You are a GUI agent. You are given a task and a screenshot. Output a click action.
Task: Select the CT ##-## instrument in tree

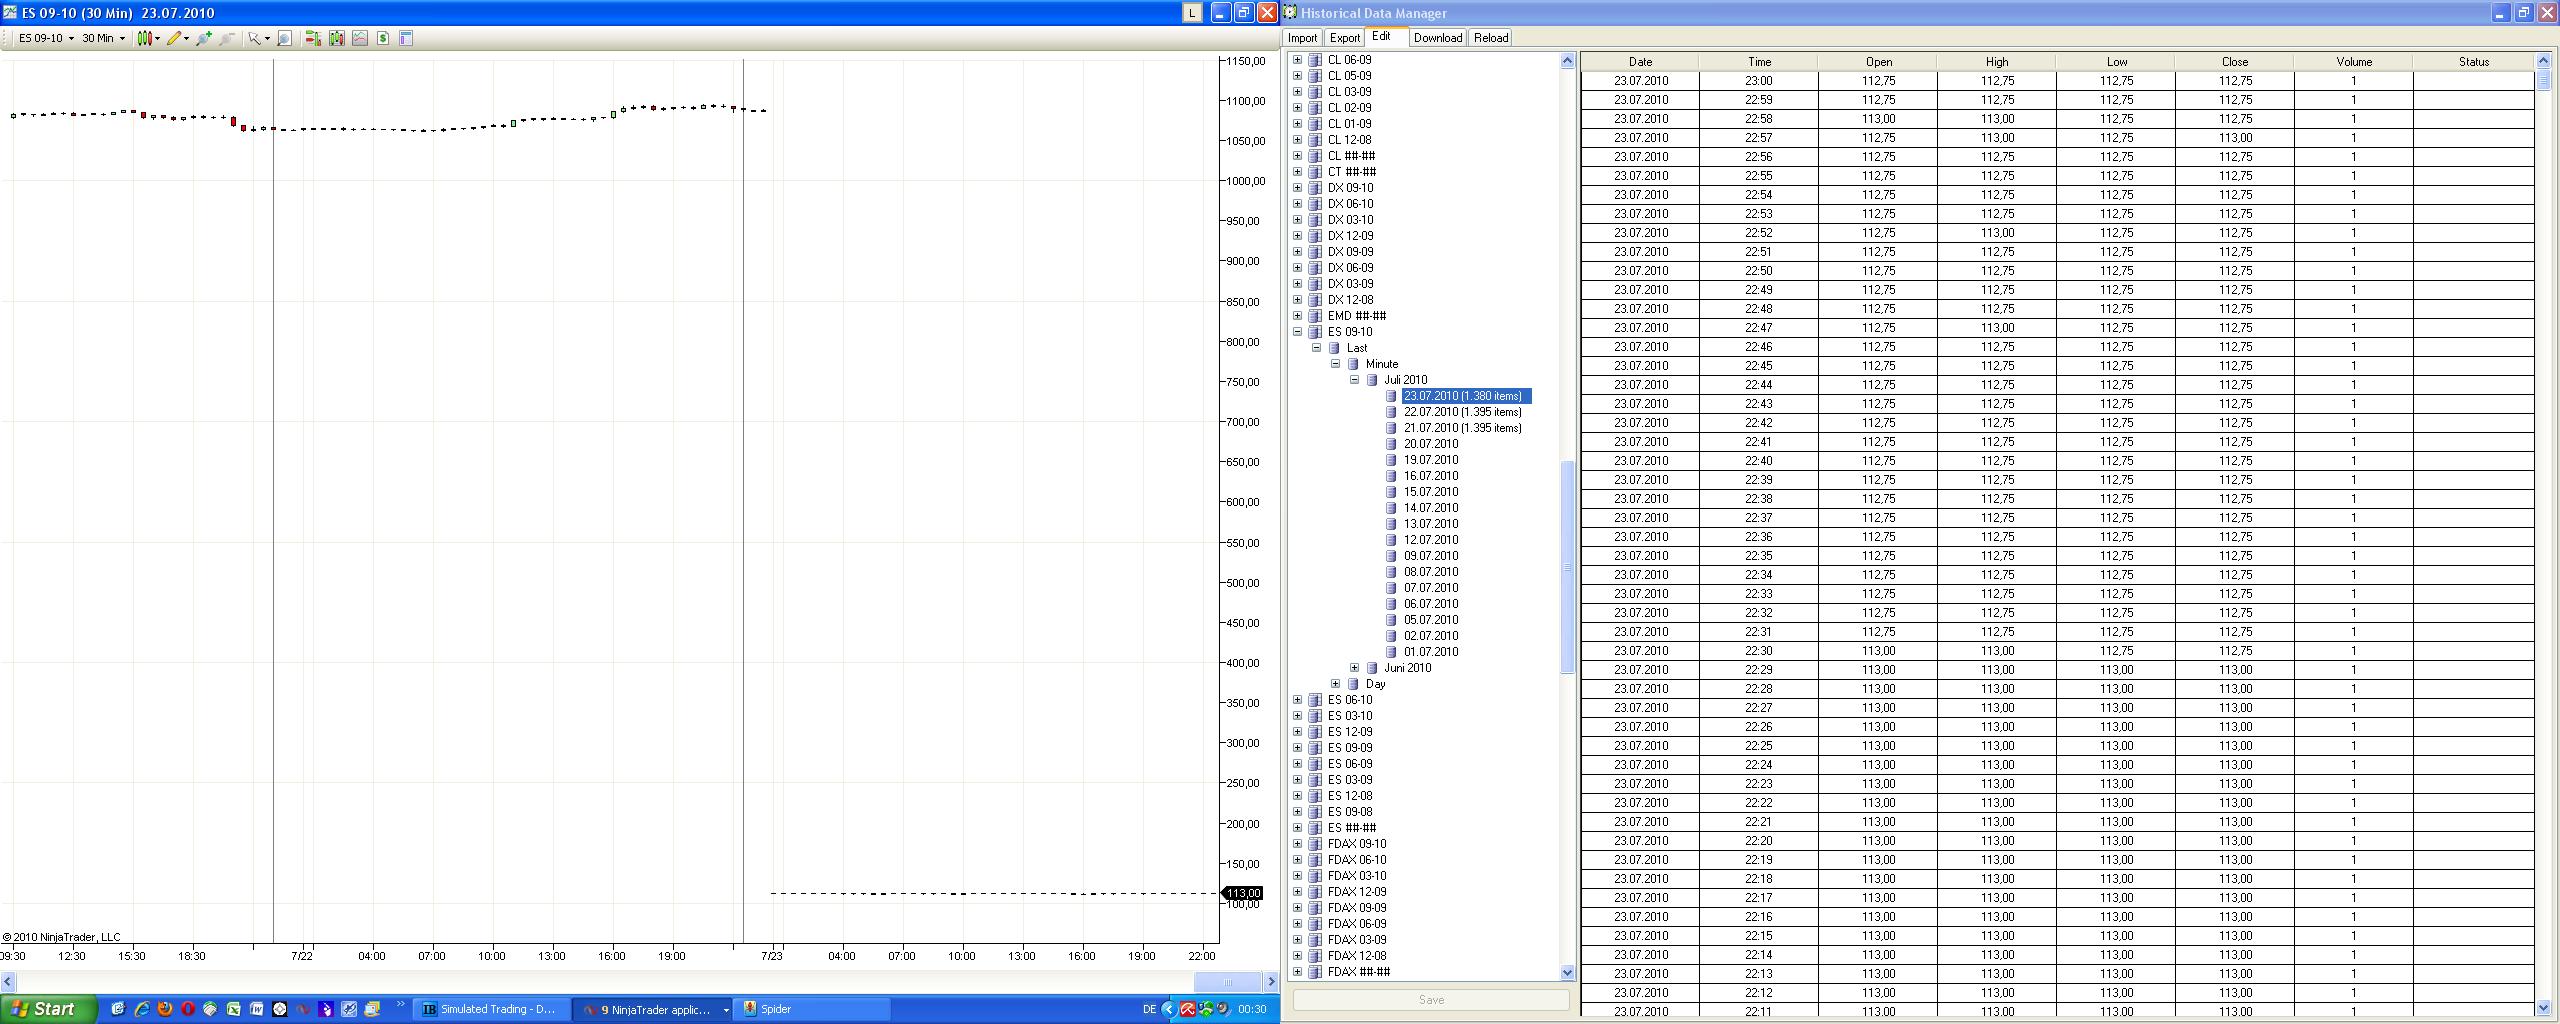[1351, 172]
